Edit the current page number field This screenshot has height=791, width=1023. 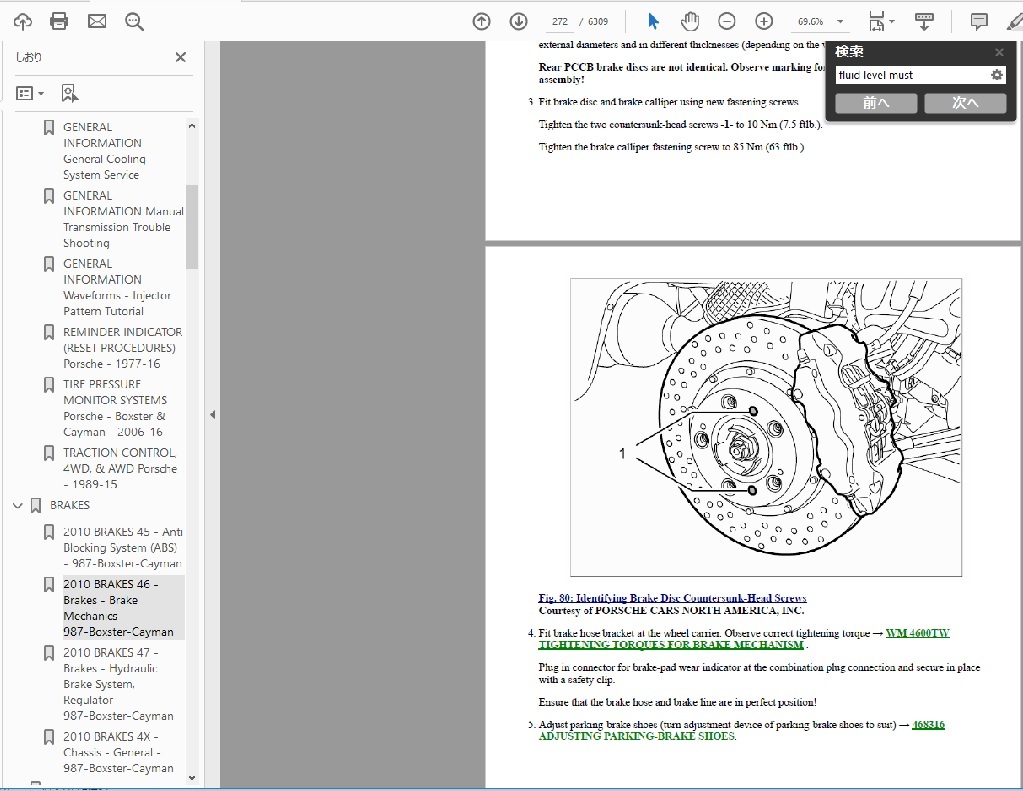[560, 22]
